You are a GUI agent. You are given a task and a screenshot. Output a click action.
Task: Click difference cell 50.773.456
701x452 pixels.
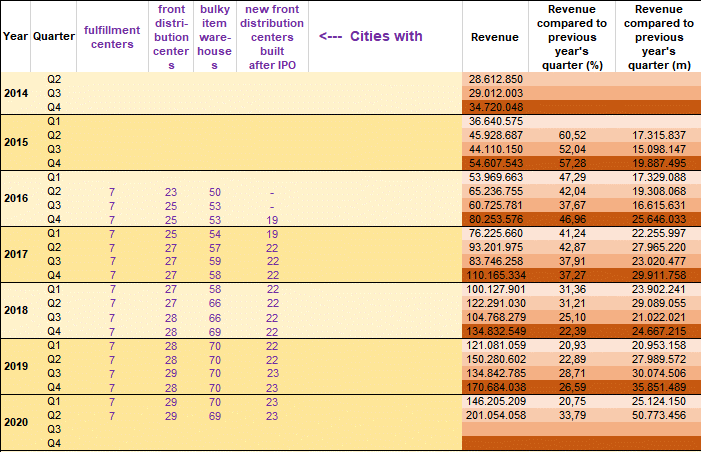pos(659,415)
